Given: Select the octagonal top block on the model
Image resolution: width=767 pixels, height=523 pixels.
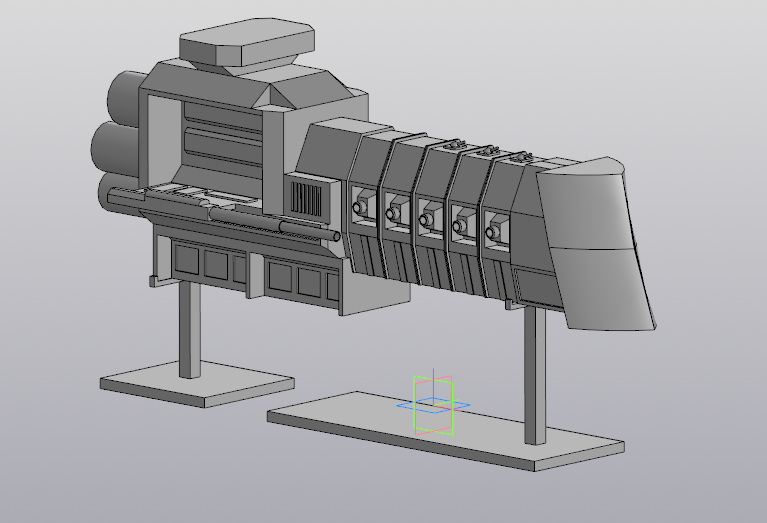Looking at the screenshot, I should tap(247, 42).
